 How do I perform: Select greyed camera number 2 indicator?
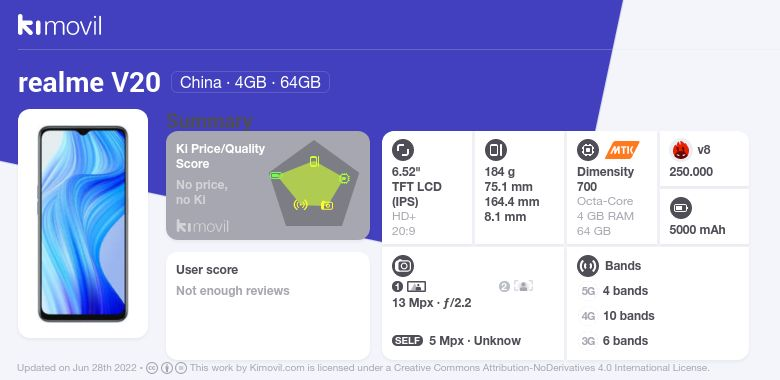click(x=516, y=286)
